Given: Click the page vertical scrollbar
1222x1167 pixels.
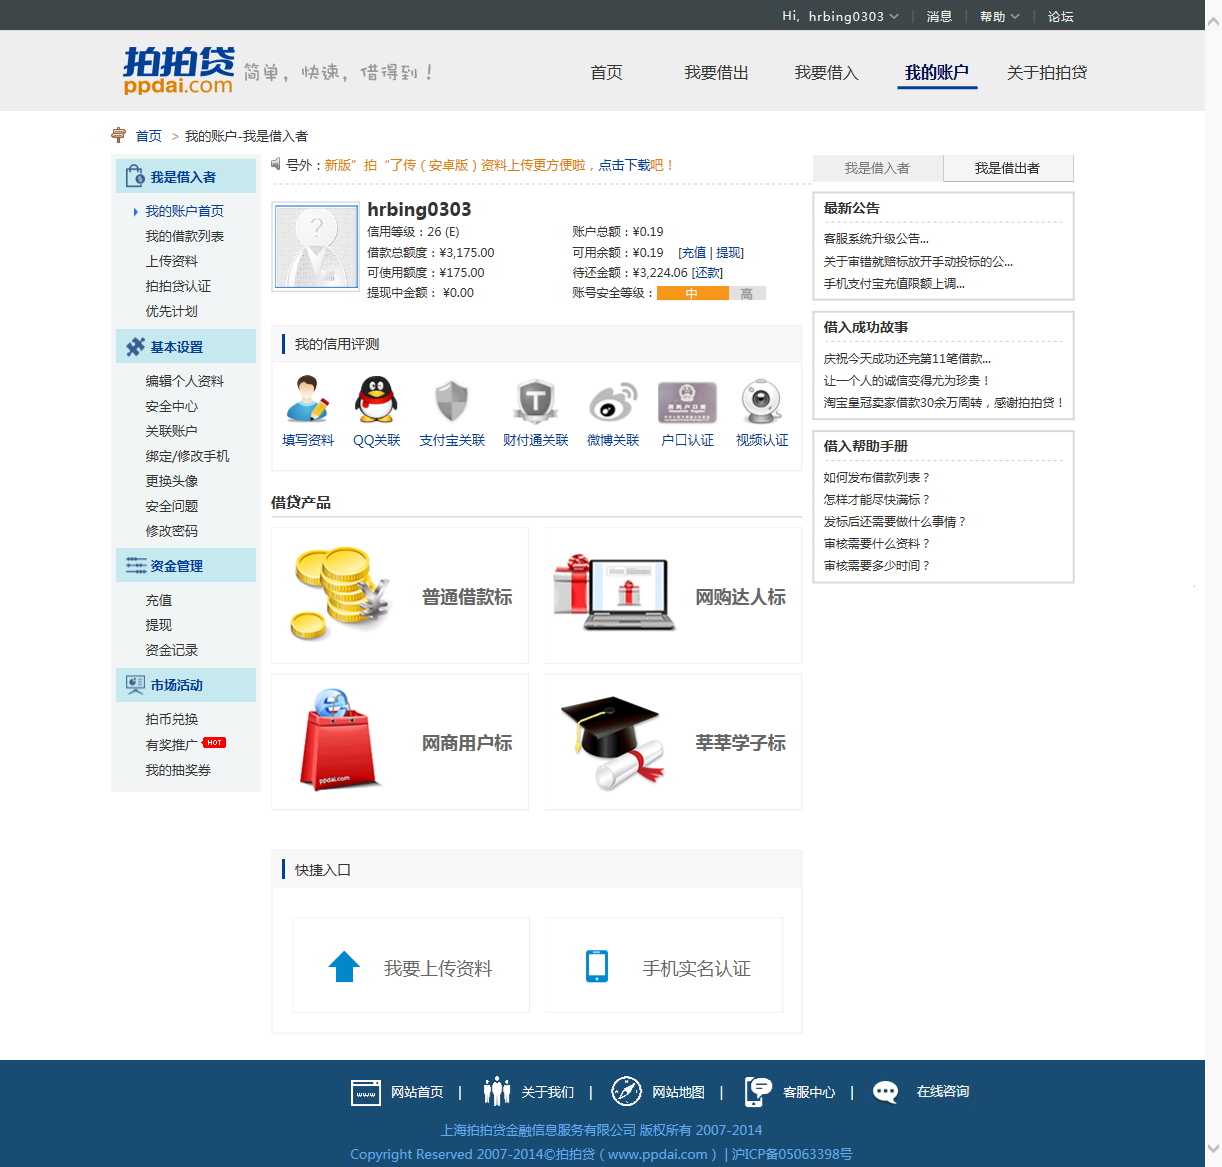Looking at the screenshot, I should [1213, 583].
